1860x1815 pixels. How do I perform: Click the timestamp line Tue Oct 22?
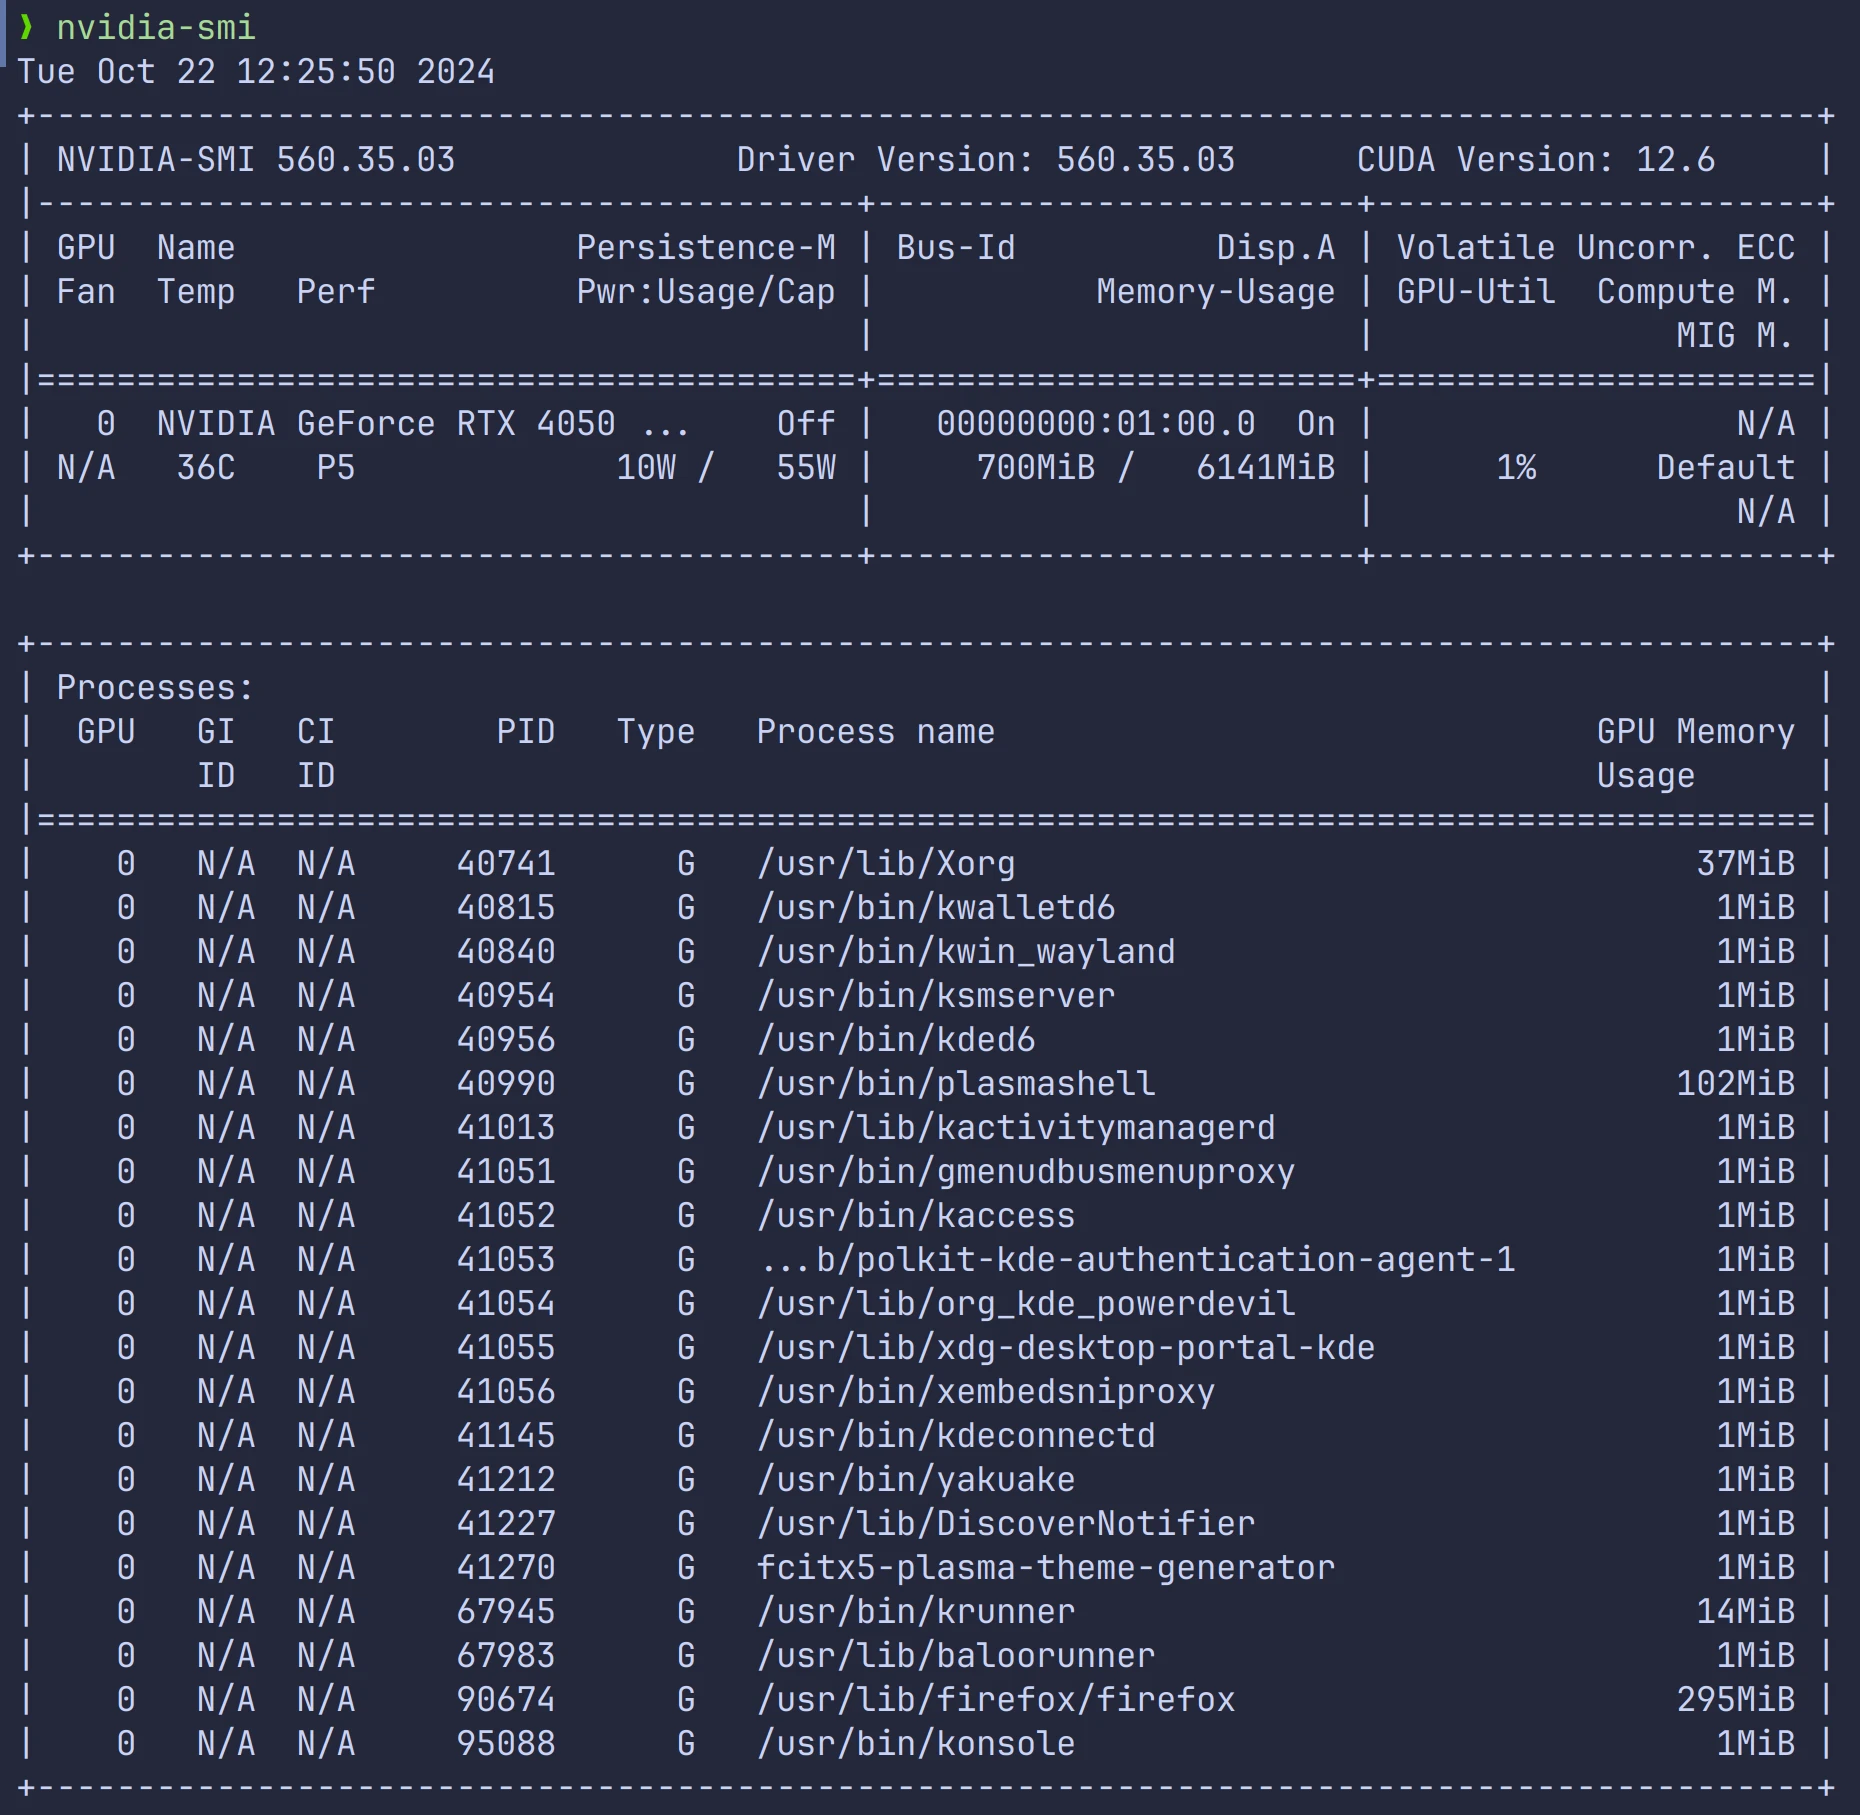pyautogui.click(x=256, y=72)
